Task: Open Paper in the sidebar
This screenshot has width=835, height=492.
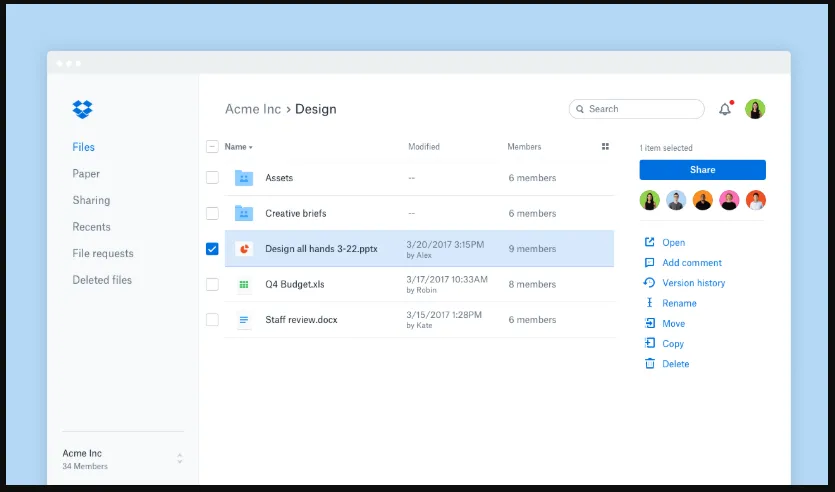Action: (x=86, y=174)
